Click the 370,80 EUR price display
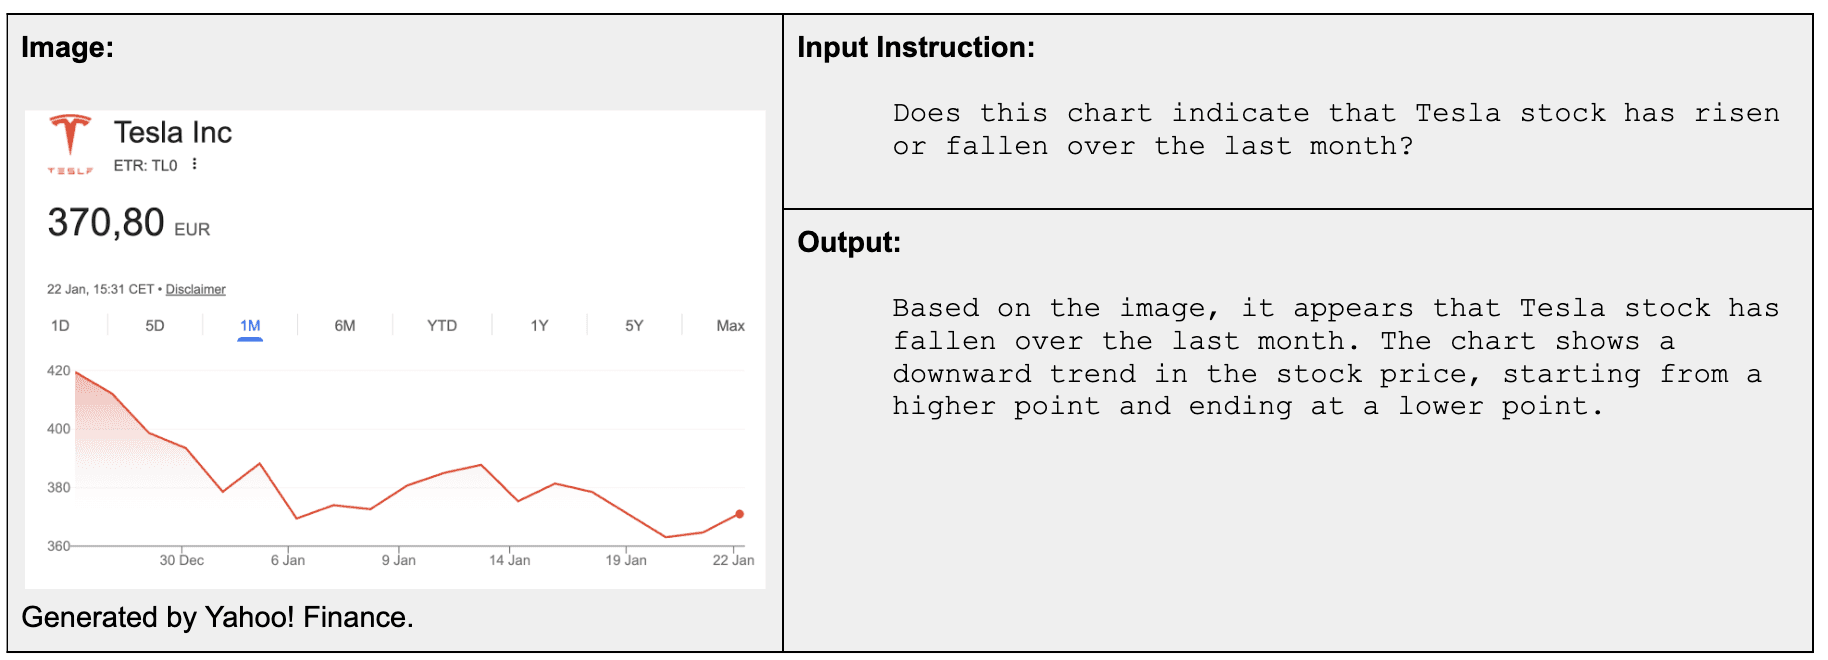The width and height of the screenshot is (1828, 660). tap(128, 222)
